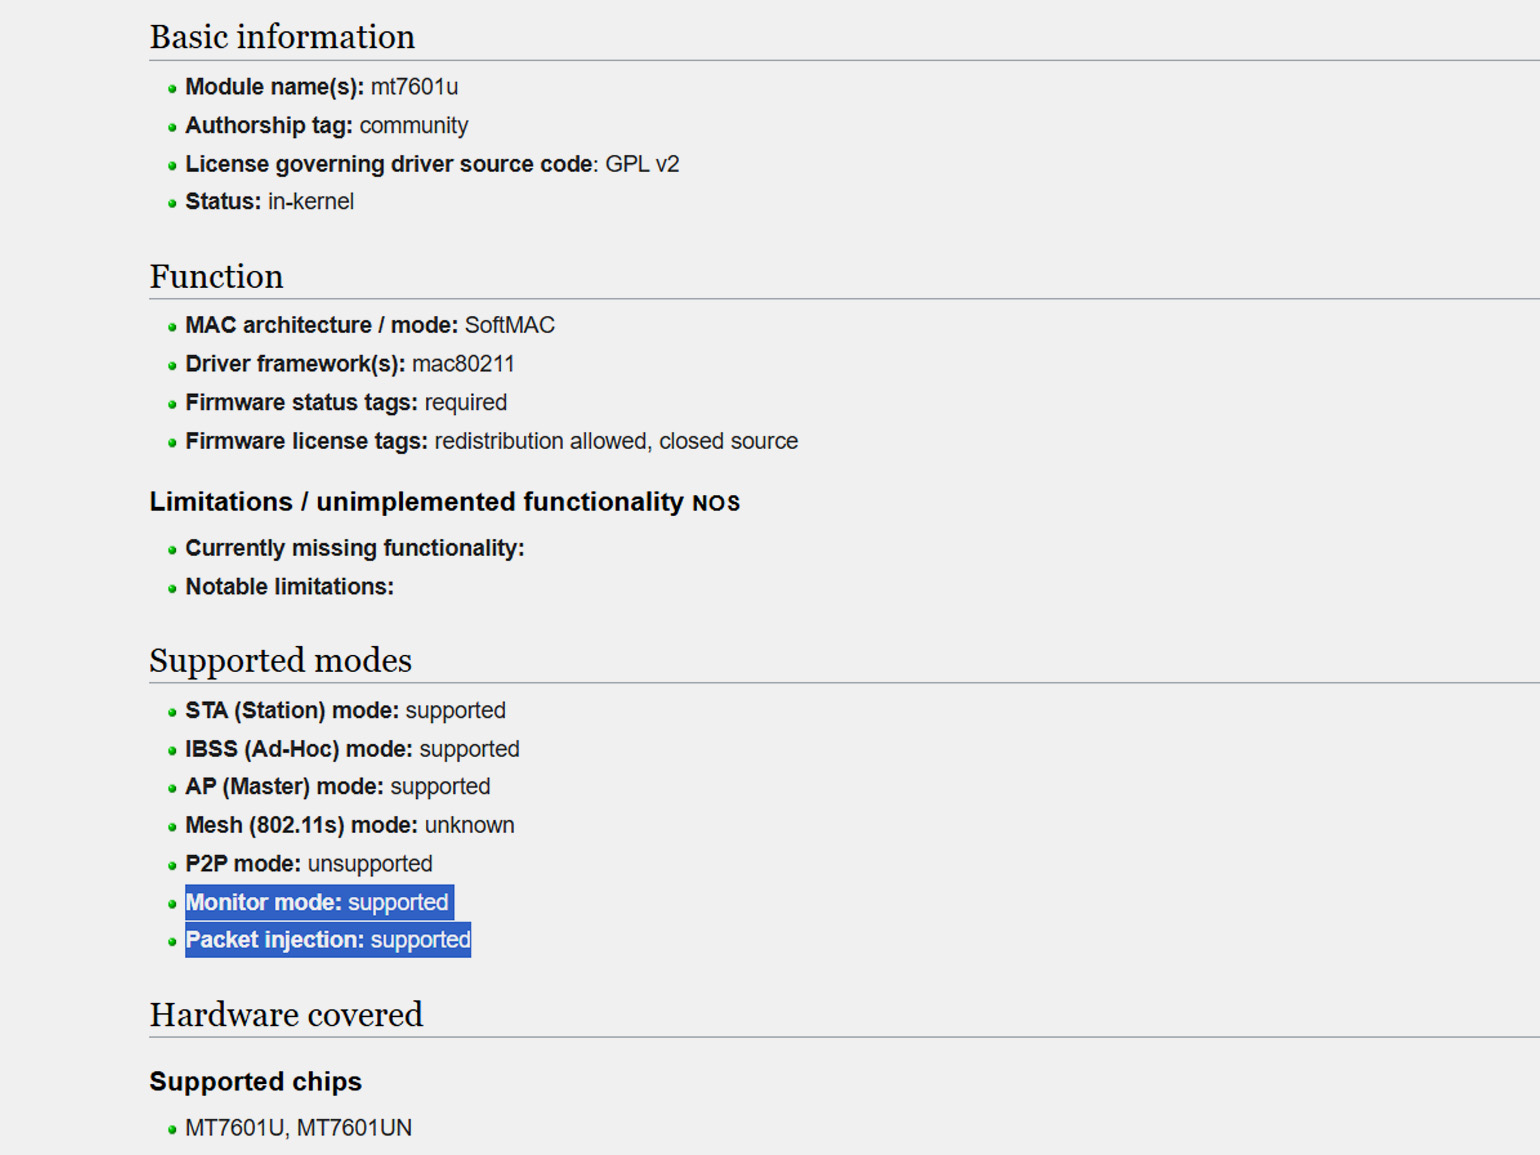Image resolution: width=1540 pixels, height=1155 pixels.
Task: Click the AP (Master) mode line
Action: 337,786
